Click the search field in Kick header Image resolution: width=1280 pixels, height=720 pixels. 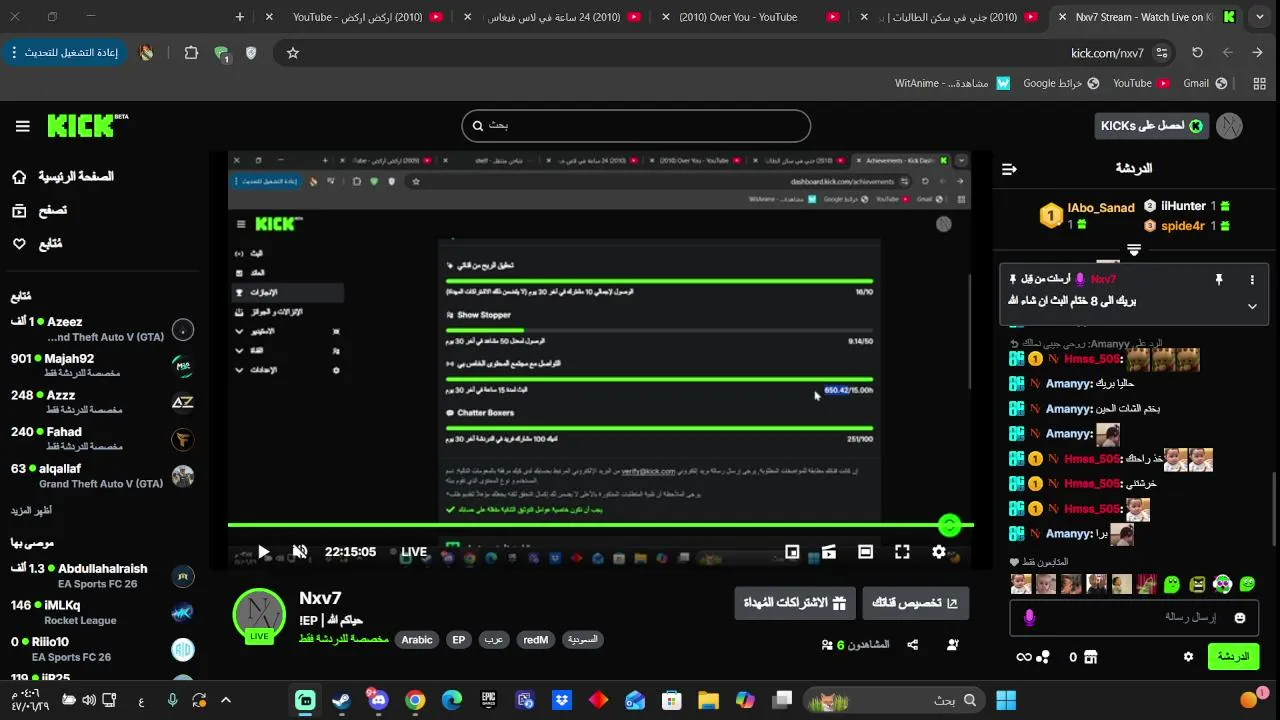point(636,125)
